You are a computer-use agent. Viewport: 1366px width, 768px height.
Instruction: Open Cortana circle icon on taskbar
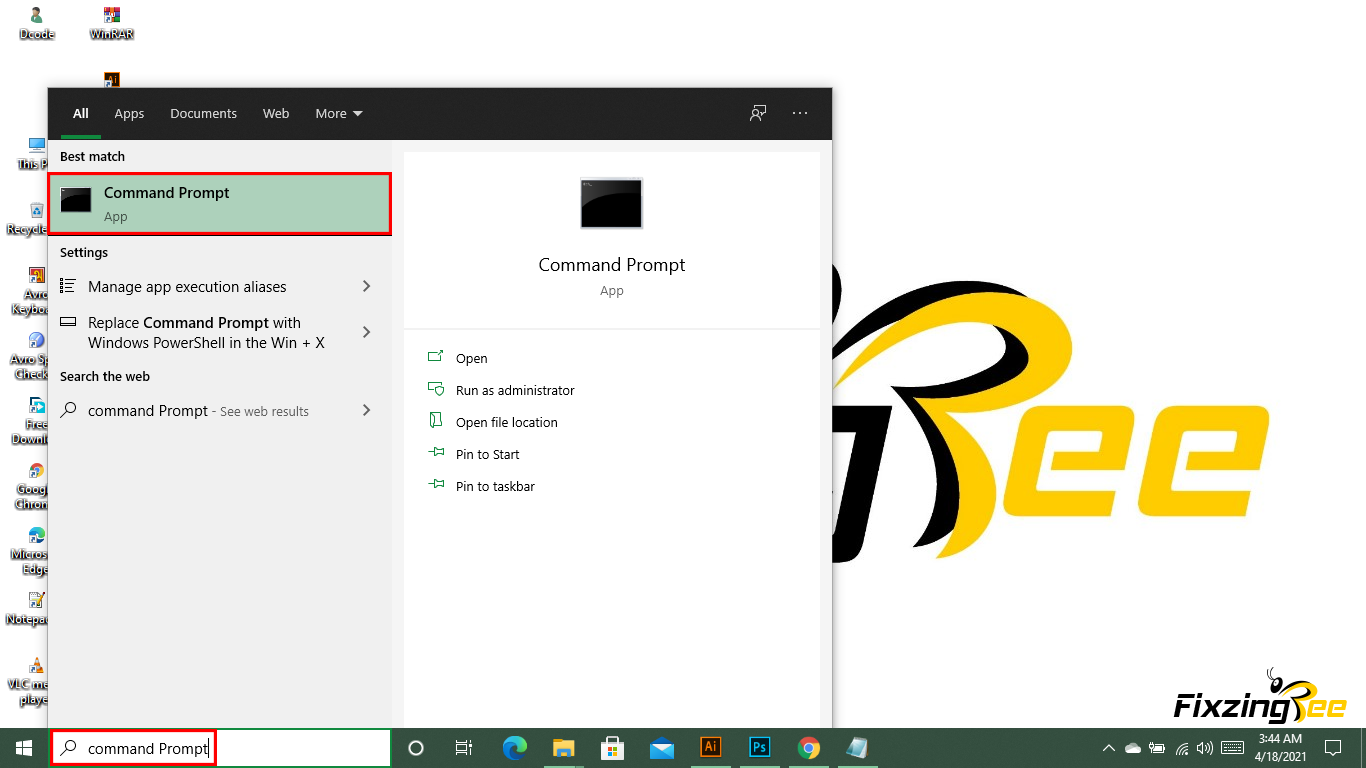416,748
